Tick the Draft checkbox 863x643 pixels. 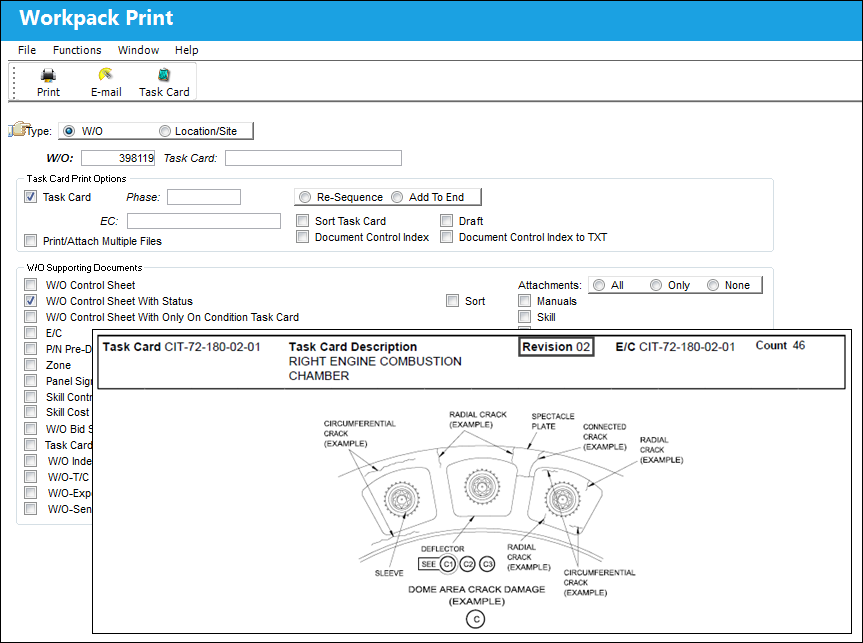coord(447,221)
